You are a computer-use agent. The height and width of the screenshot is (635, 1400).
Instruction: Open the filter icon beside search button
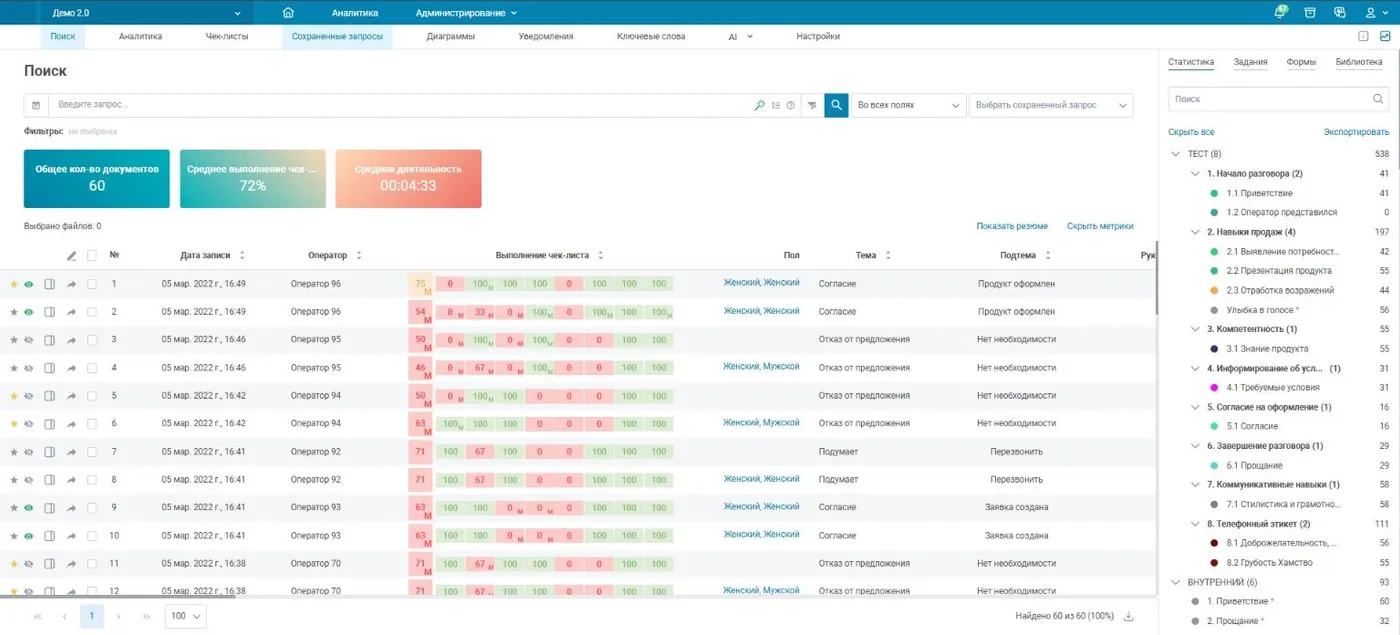click(x=812, y=105)
